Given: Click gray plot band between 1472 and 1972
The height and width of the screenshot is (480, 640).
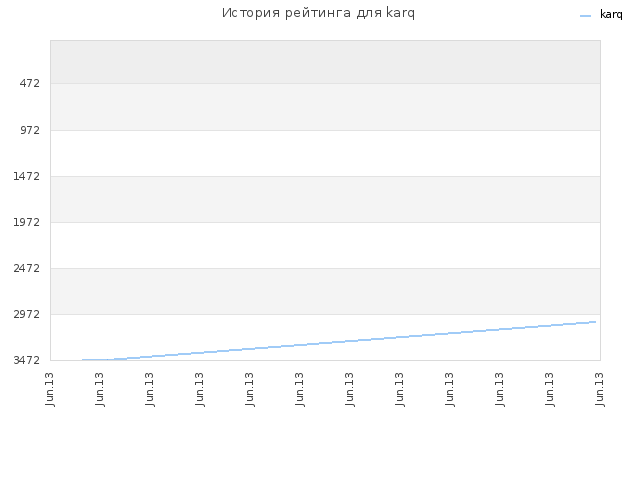Looking at the screenshot, I should 325,200.
